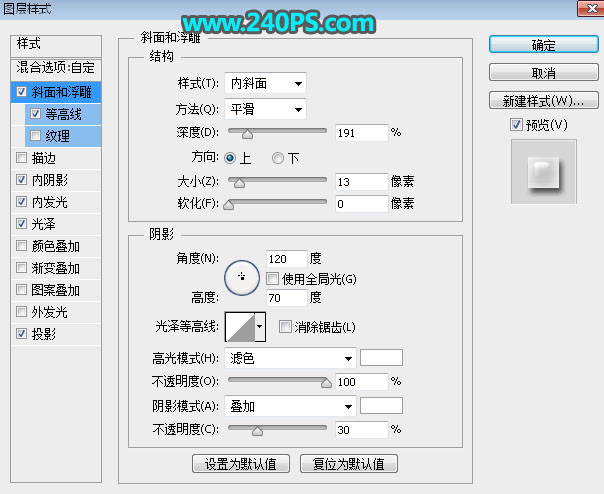This screenshot has width=604, height=494.
Task: Enable the 图案叠加 checkbox
Action: coord(22,289)
